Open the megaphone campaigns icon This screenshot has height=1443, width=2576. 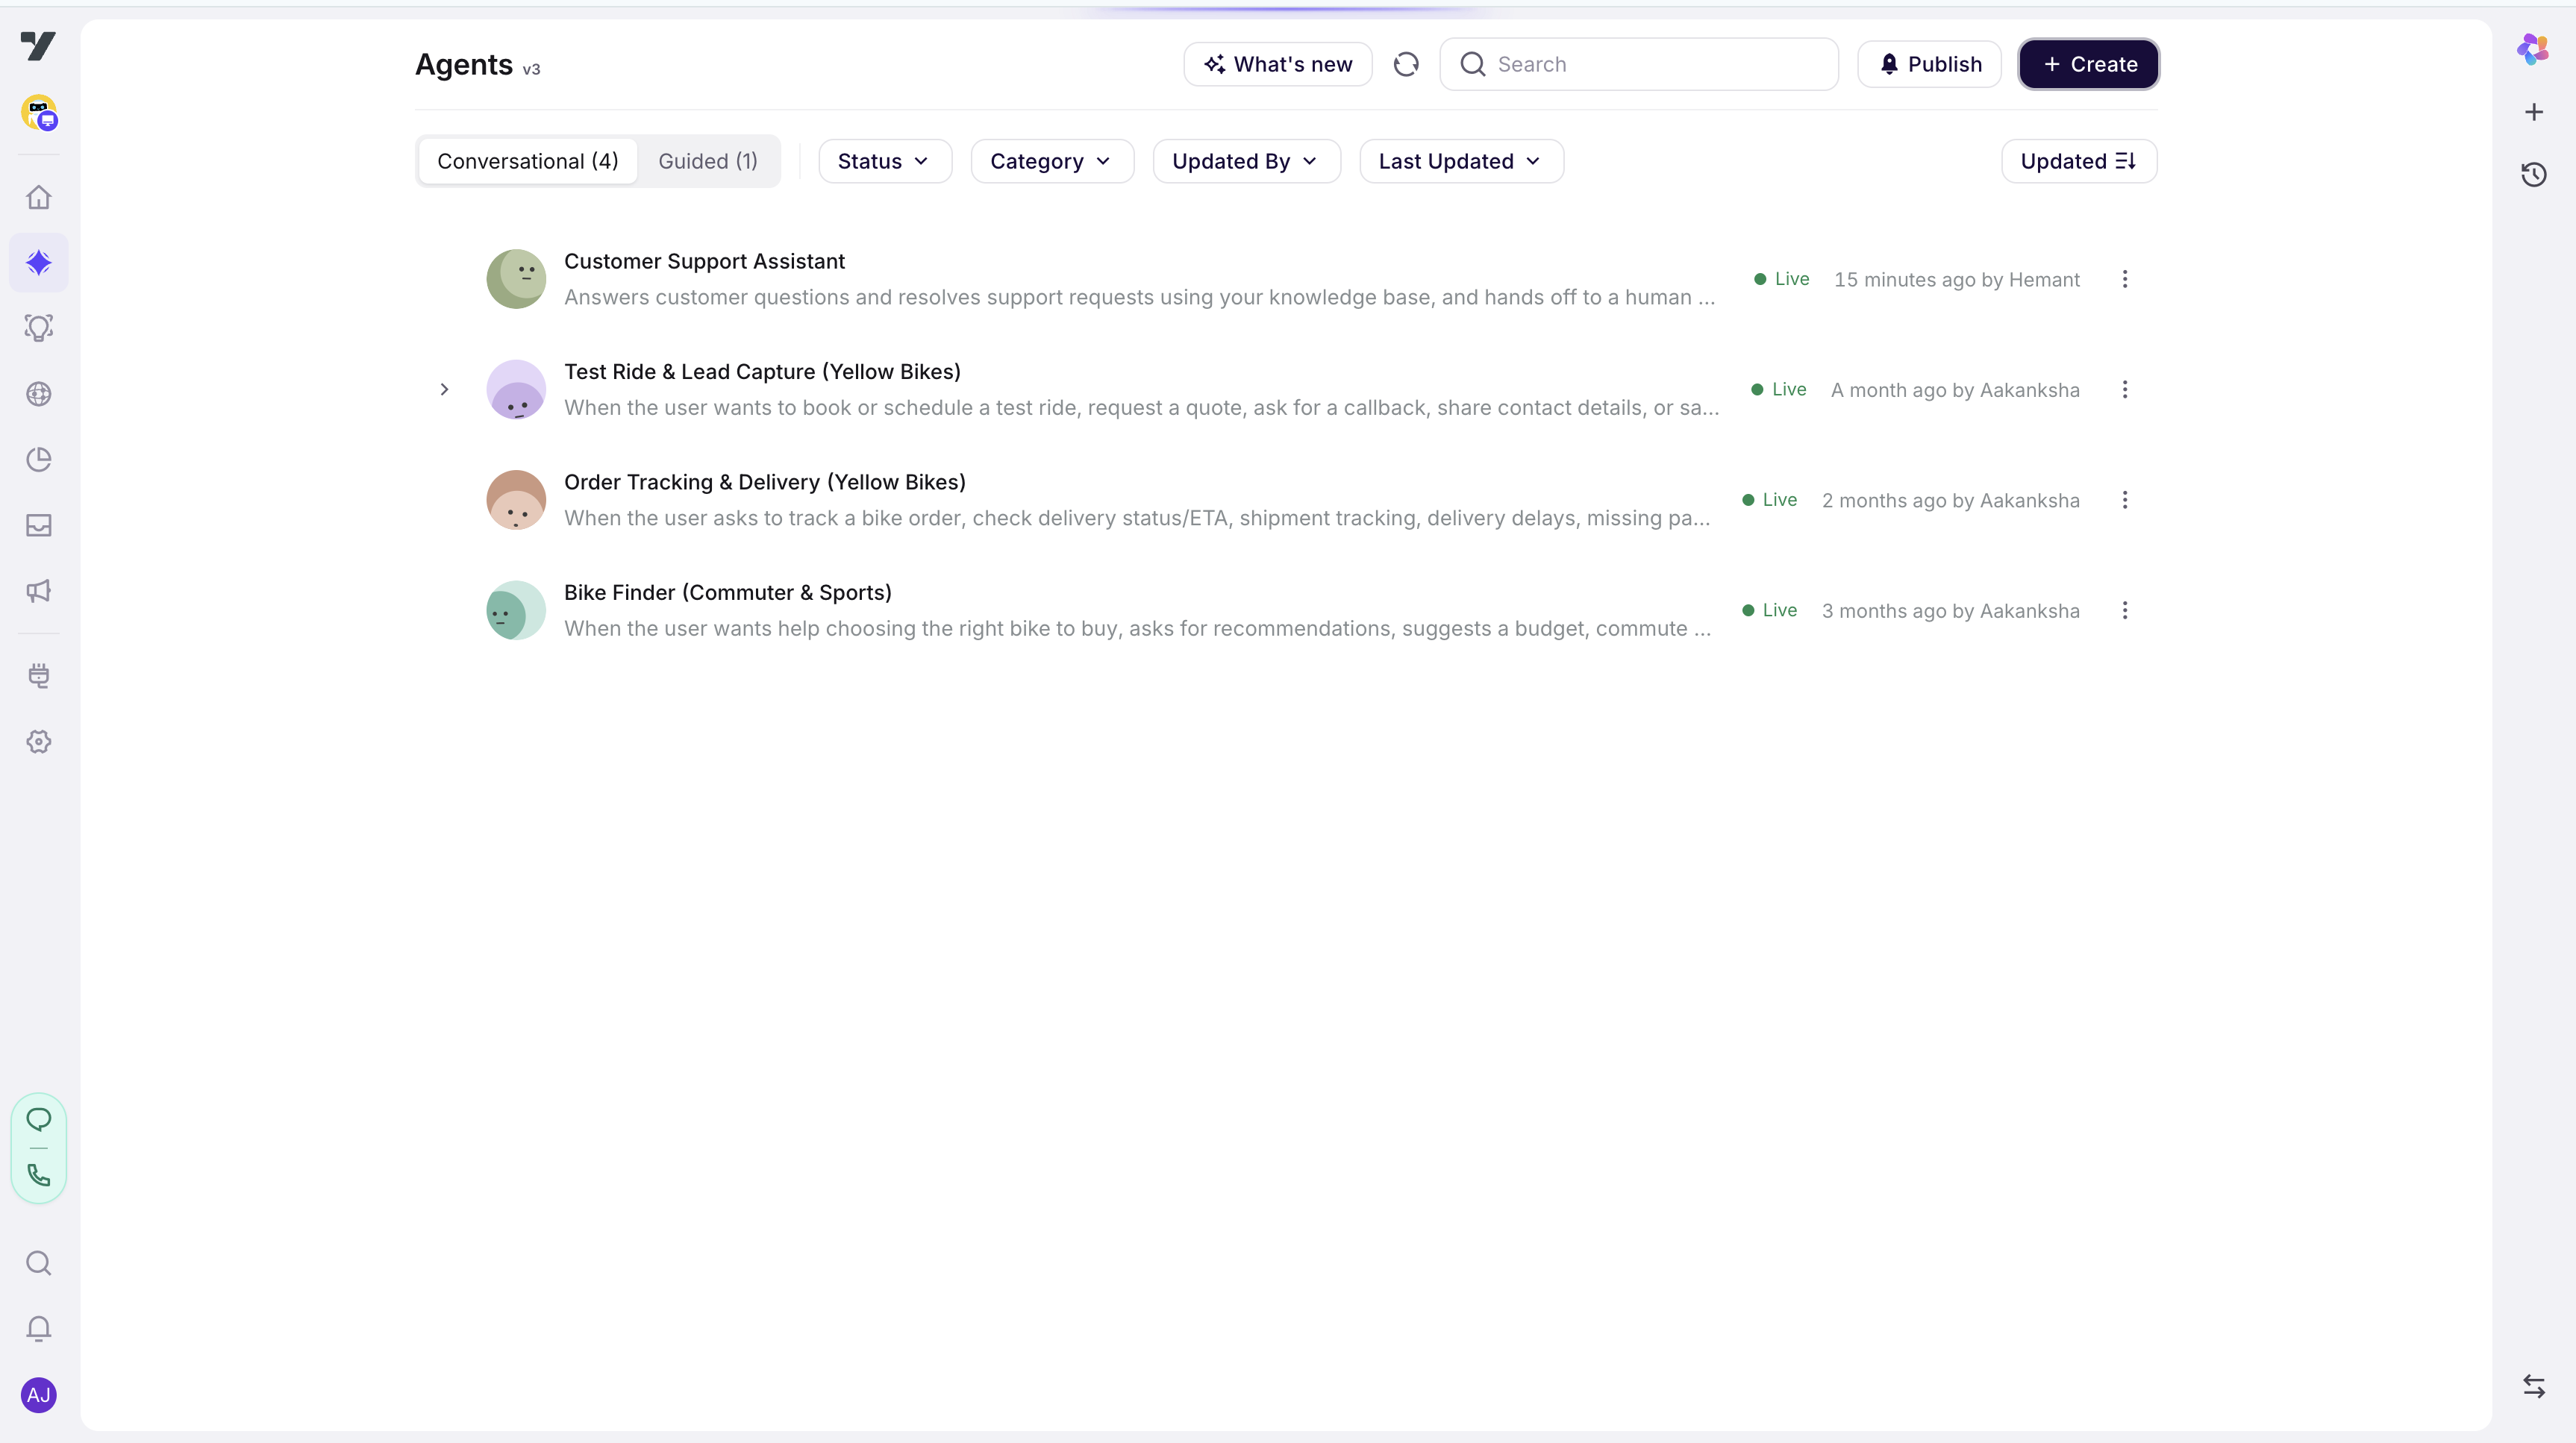pyautogui.click(x=39, y=591)
